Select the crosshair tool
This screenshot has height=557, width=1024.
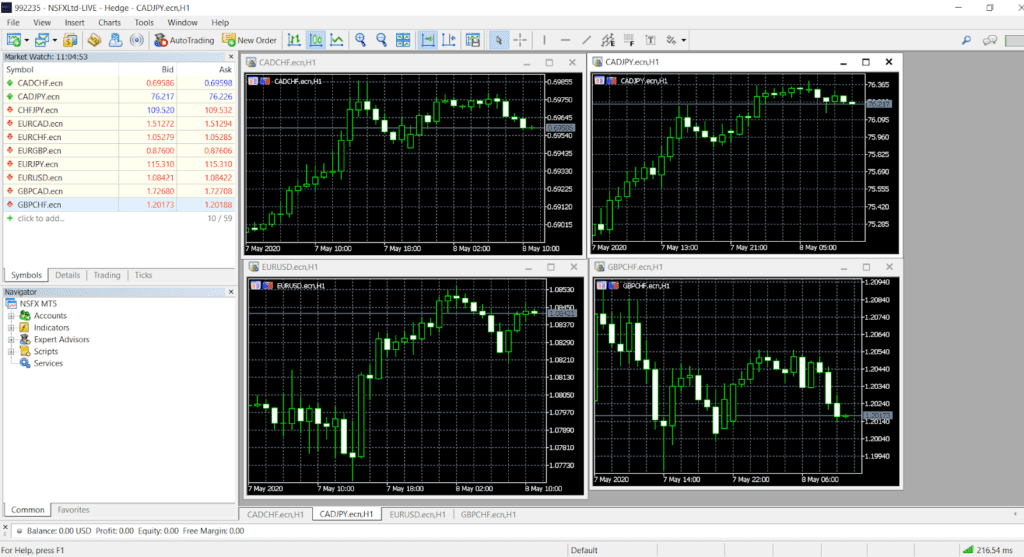(520, 40)
